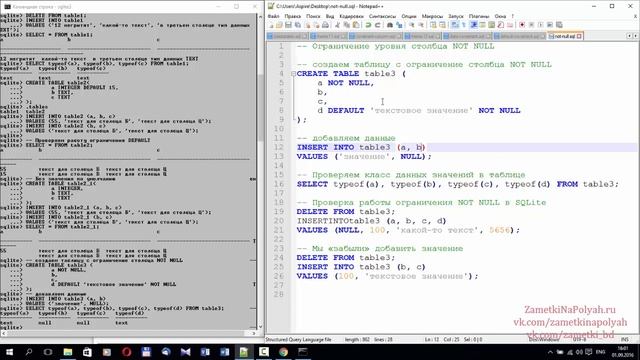Click command prompt horizontal scrollbar

(129, 333)
